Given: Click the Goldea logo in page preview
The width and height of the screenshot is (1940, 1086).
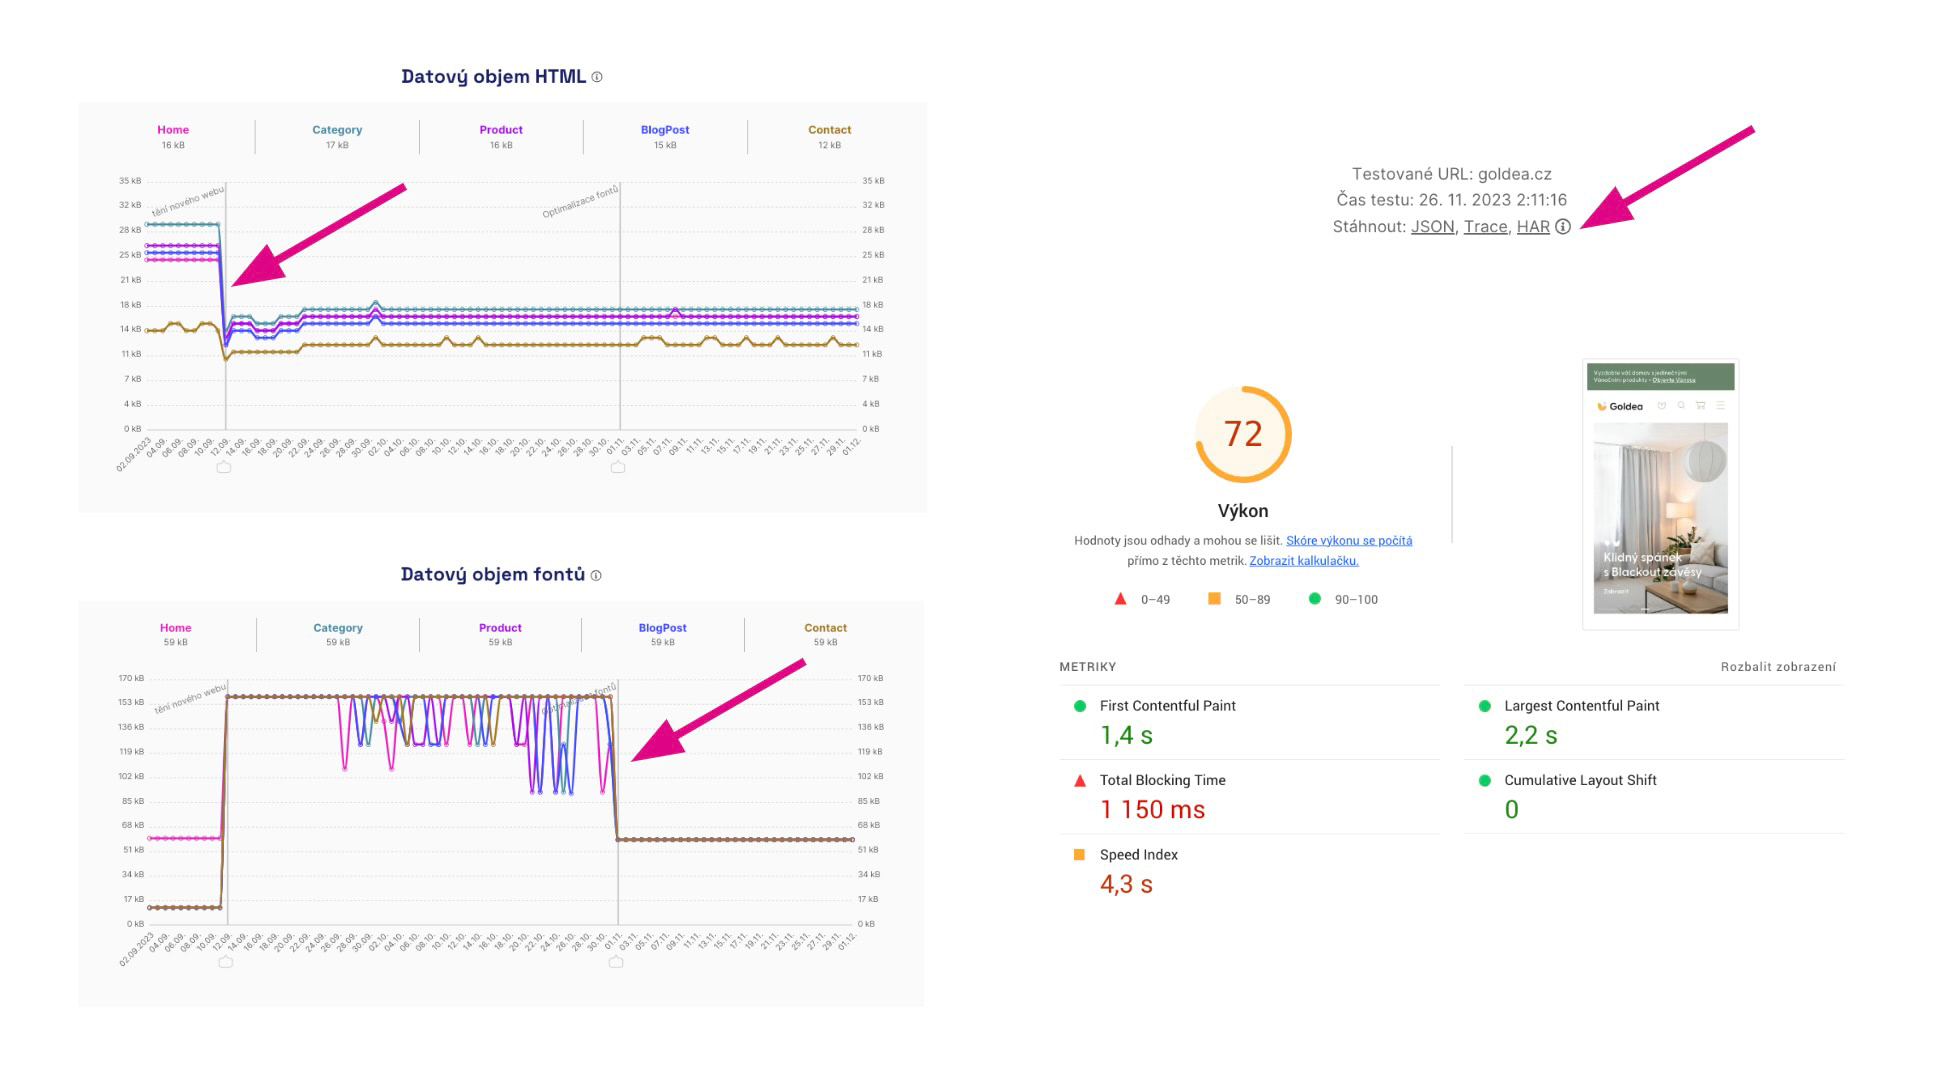Looking at the screenshot, I should click(x=1620, y=406).
